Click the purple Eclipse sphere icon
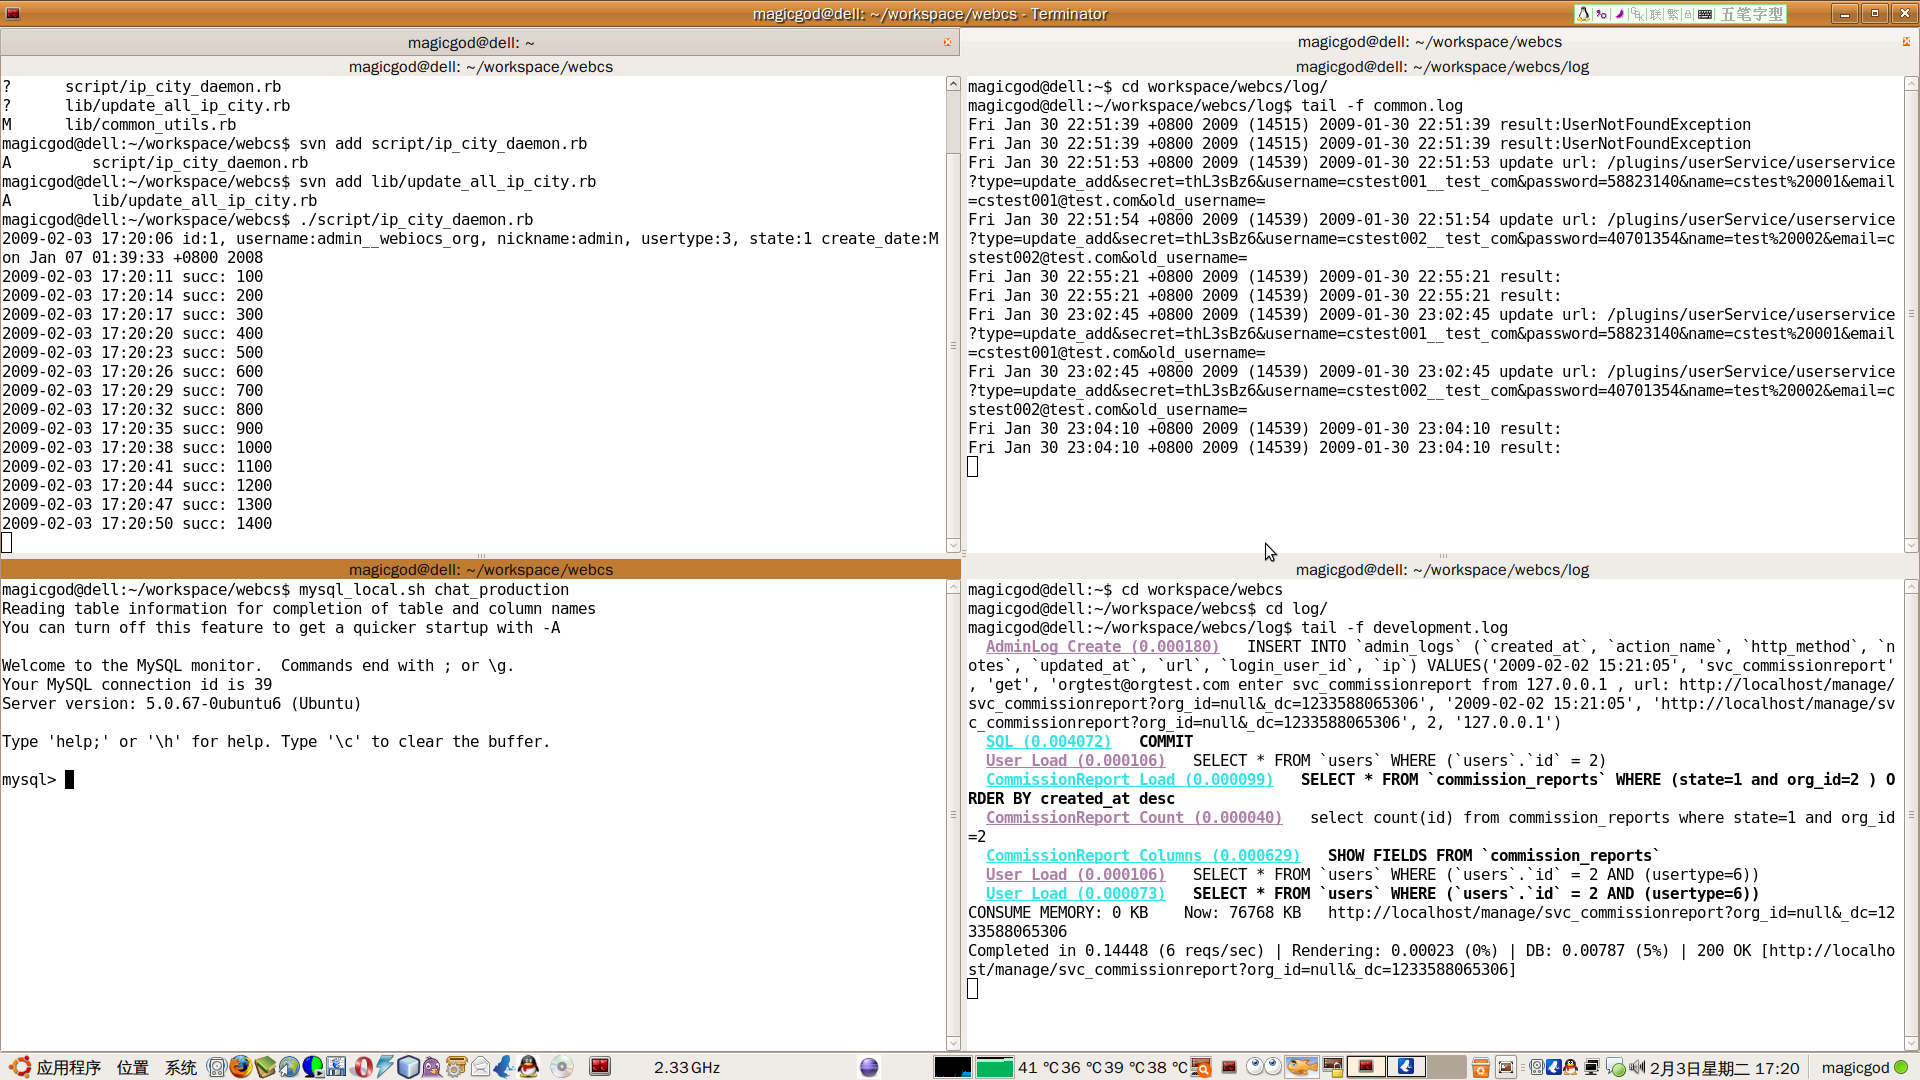Screen dimensions: 1920x1080 pyautogui.click(x=869, y=1067)
